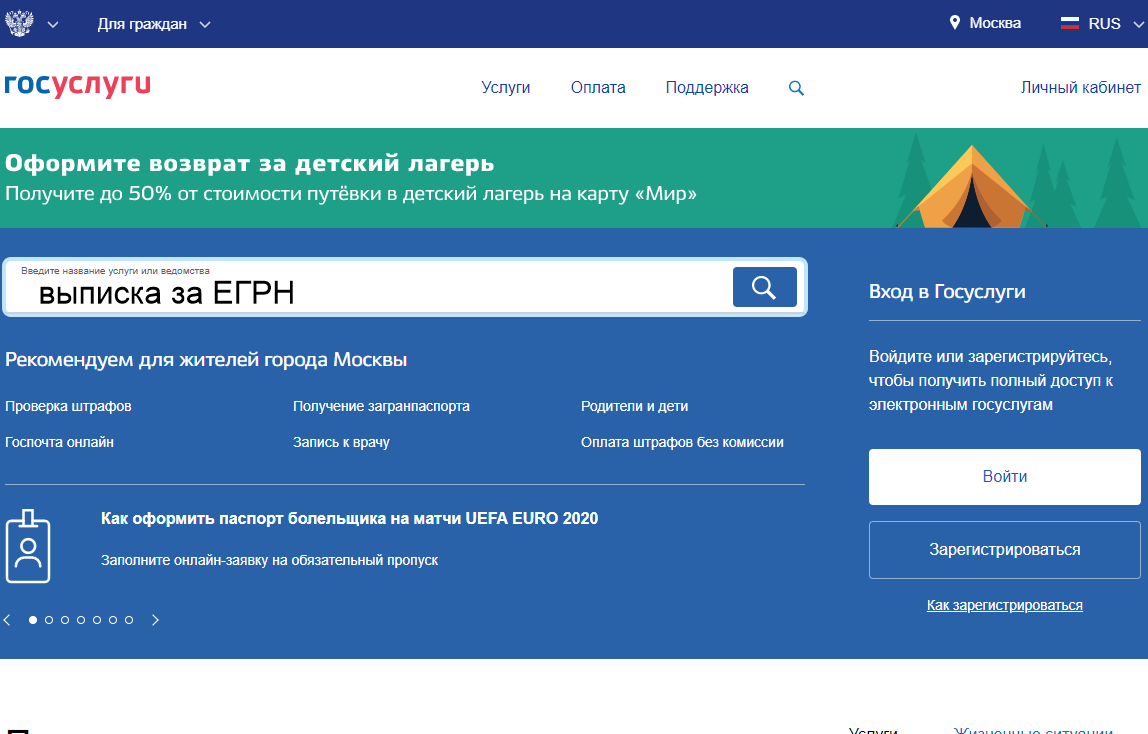
Task: Click the 'Зарегистрироваться' button
Action: (1004, 550)
